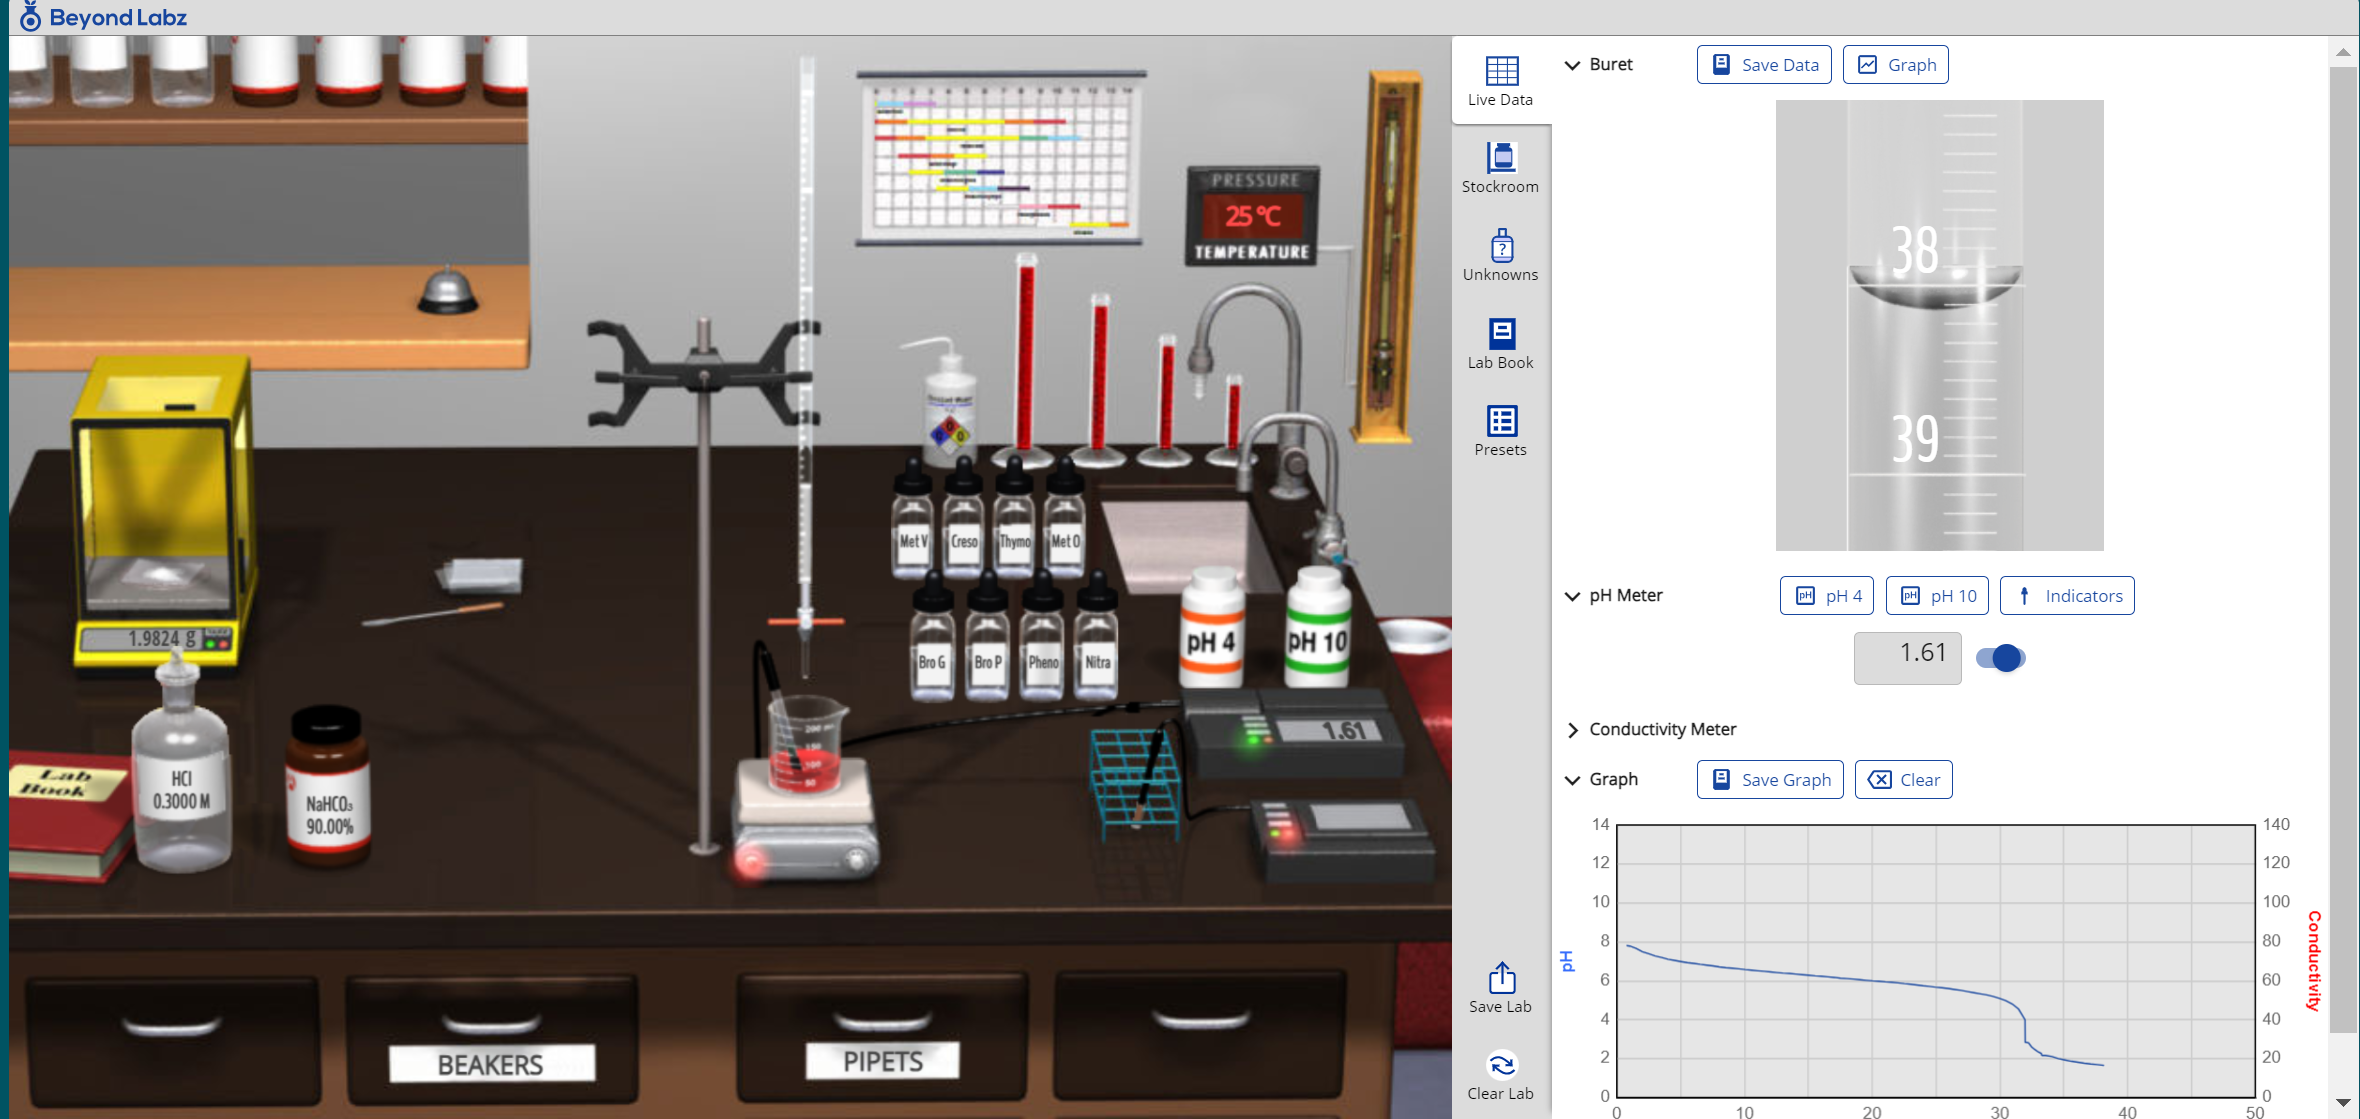Viewport: 2360px width, 1119px height.
Task: Open the Presets panel
Action: pos(1500,428)
